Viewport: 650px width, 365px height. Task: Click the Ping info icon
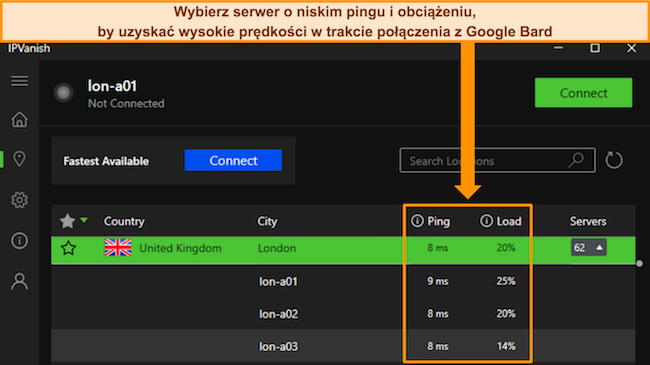click(x=417, y=221)
